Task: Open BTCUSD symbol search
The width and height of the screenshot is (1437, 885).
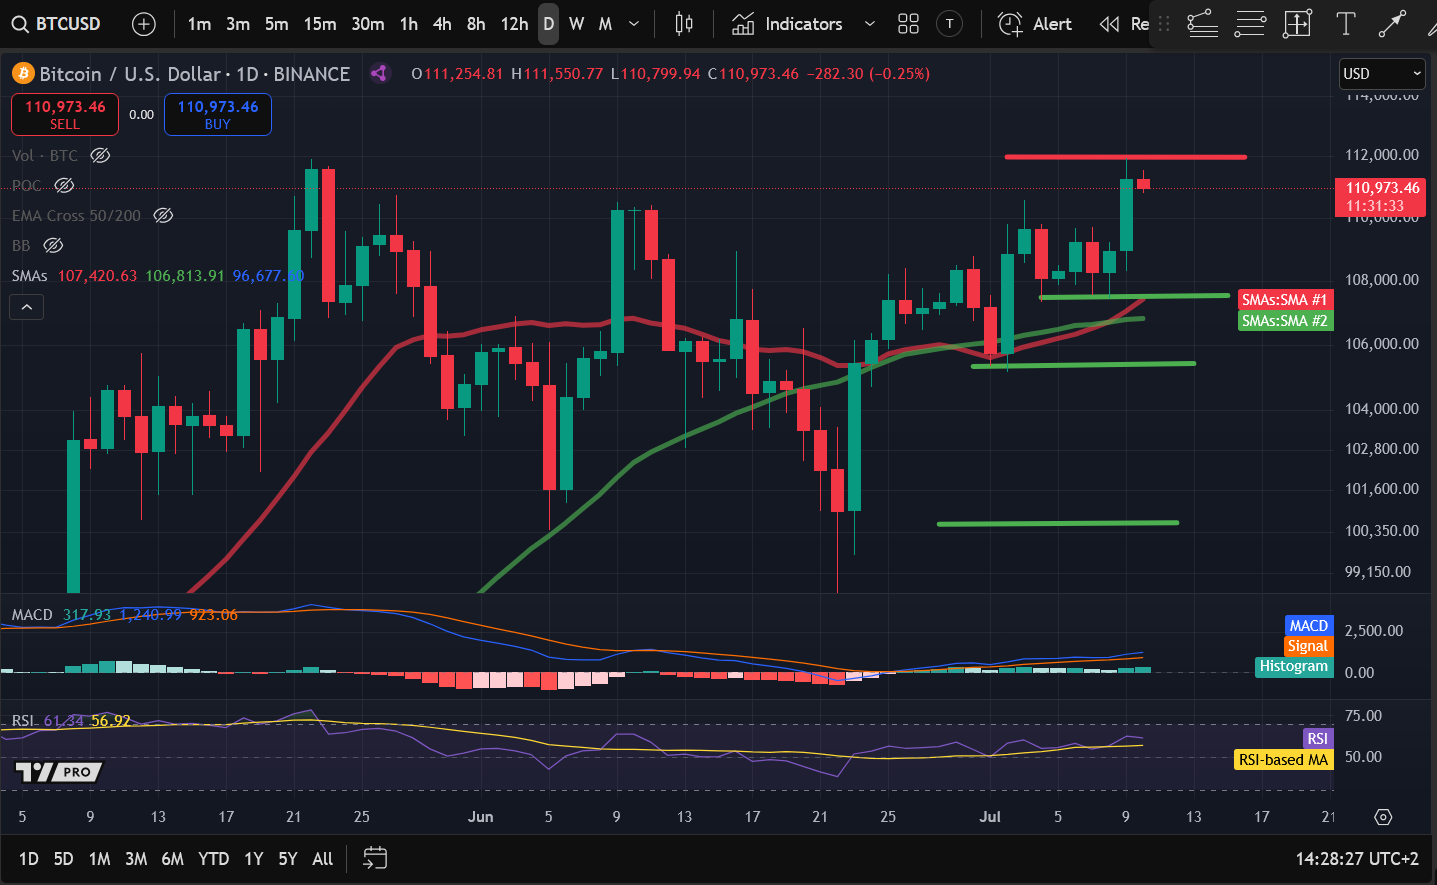Action: pyautogui.click(x=56, y=24)
